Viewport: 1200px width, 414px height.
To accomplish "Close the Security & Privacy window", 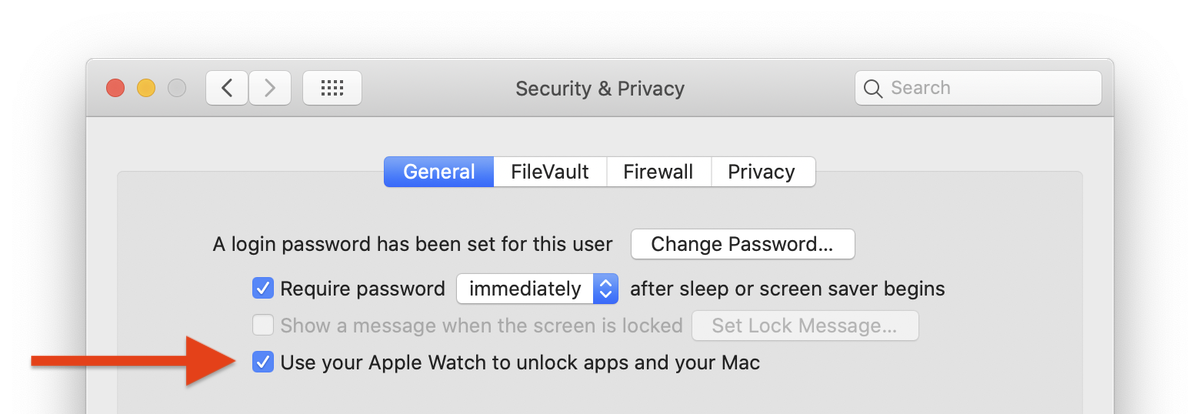I will [x=115, y=88].
